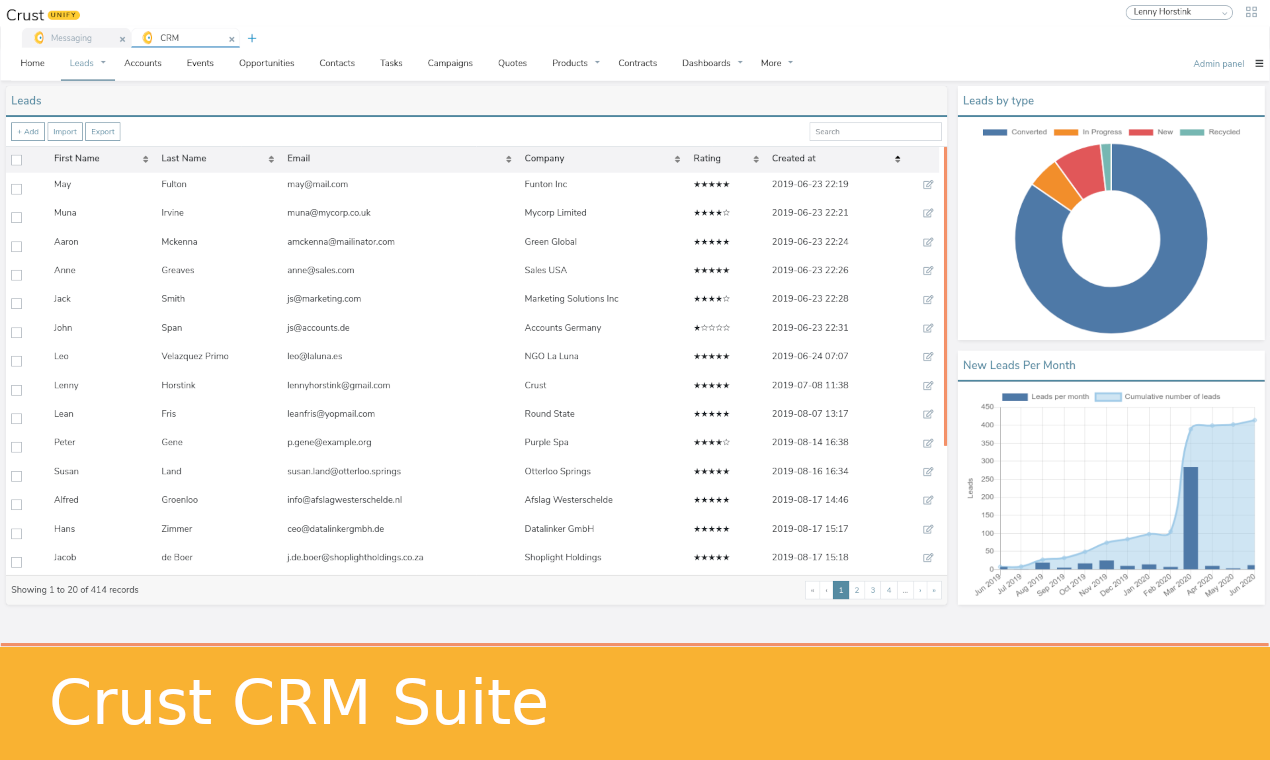1270x760 pixels.
Task: Select the Muna Irvine row checkbox
Action: coord(17,217)
